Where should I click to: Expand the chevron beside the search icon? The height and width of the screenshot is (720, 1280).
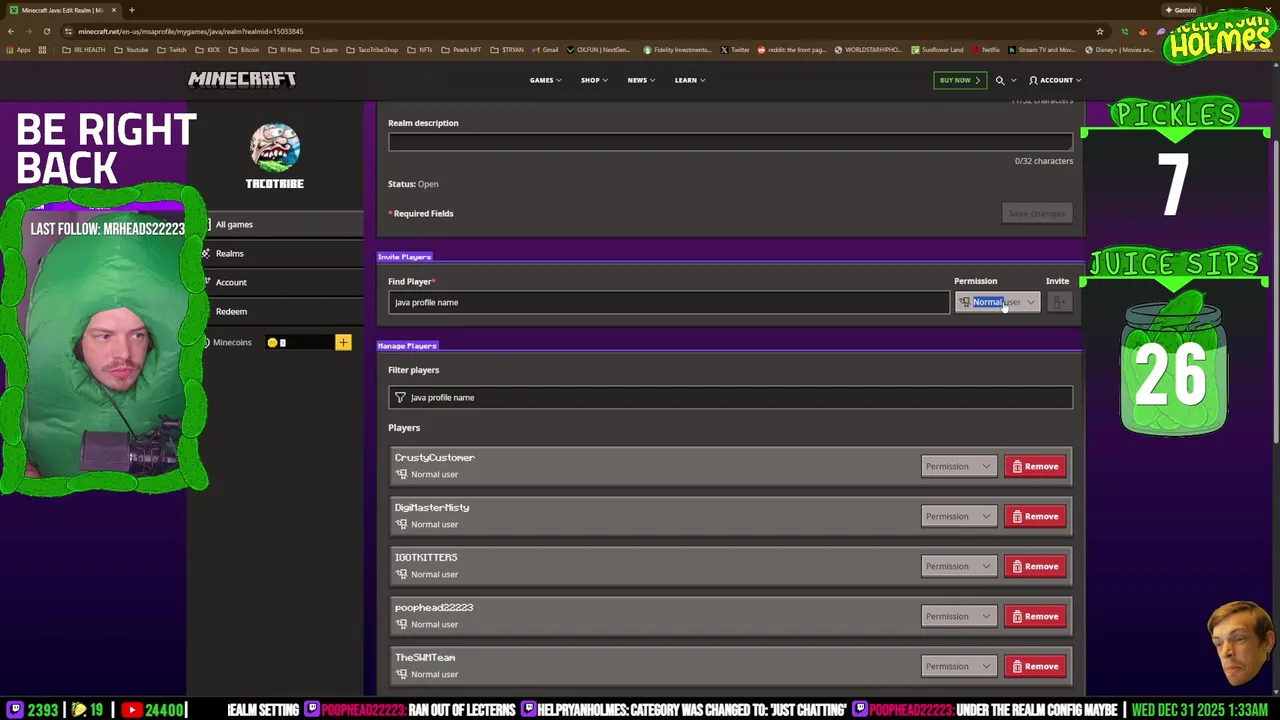pos(1013,80)
